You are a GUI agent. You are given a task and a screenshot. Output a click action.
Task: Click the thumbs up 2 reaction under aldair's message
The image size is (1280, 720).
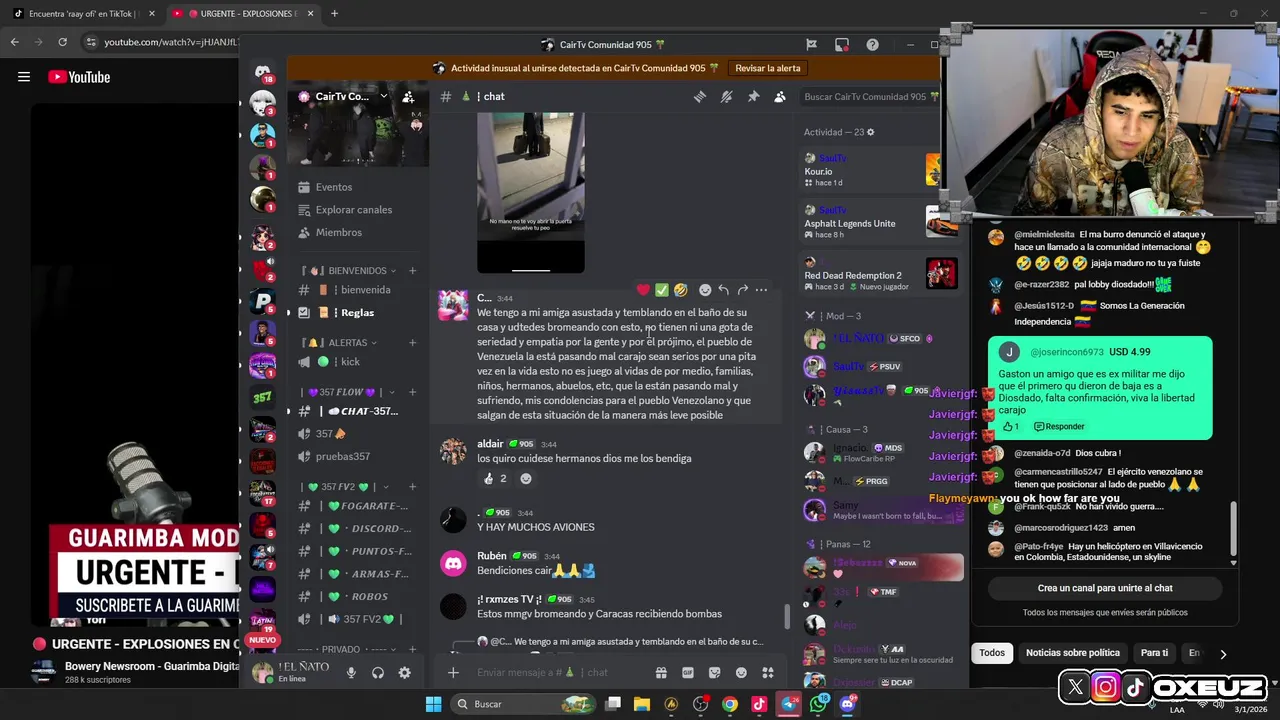(x=495, y=479)
